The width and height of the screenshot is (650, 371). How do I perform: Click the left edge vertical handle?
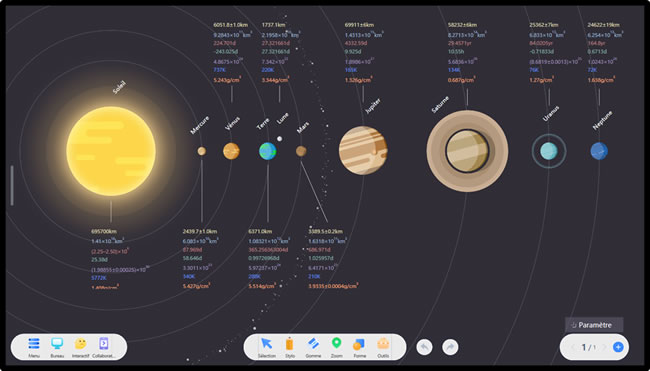point(12,185)
